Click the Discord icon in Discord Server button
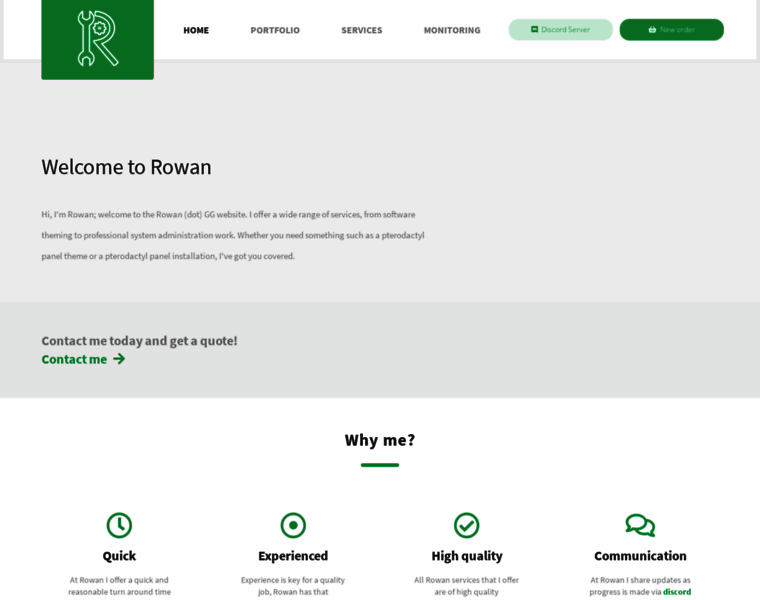This screenshot has height=600, width=760. pos(534,29)
